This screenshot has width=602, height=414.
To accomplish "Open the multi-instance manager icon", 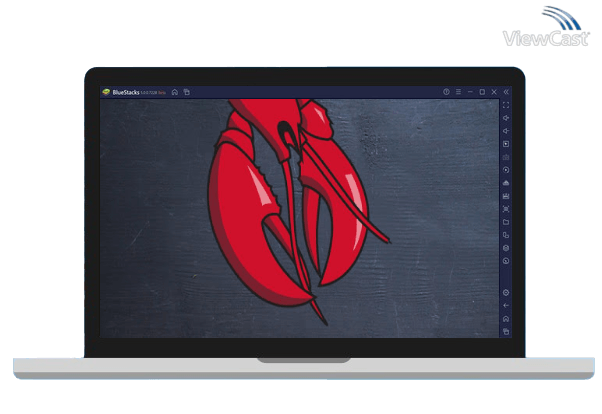I will coord(506,248).
